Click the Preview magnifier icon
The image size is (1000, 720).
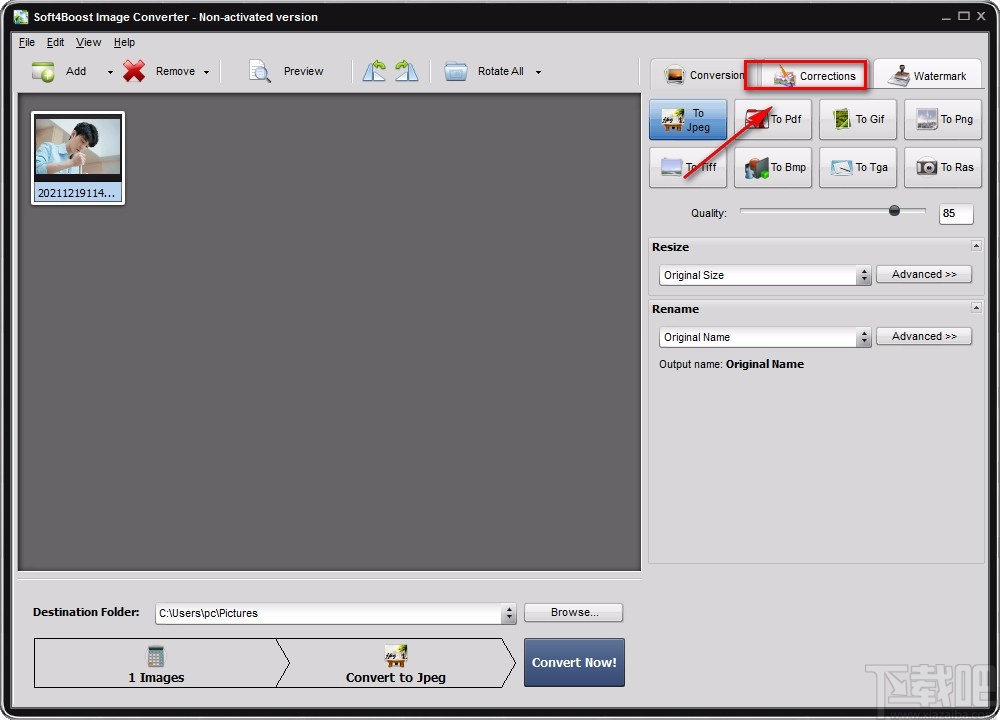260,71
